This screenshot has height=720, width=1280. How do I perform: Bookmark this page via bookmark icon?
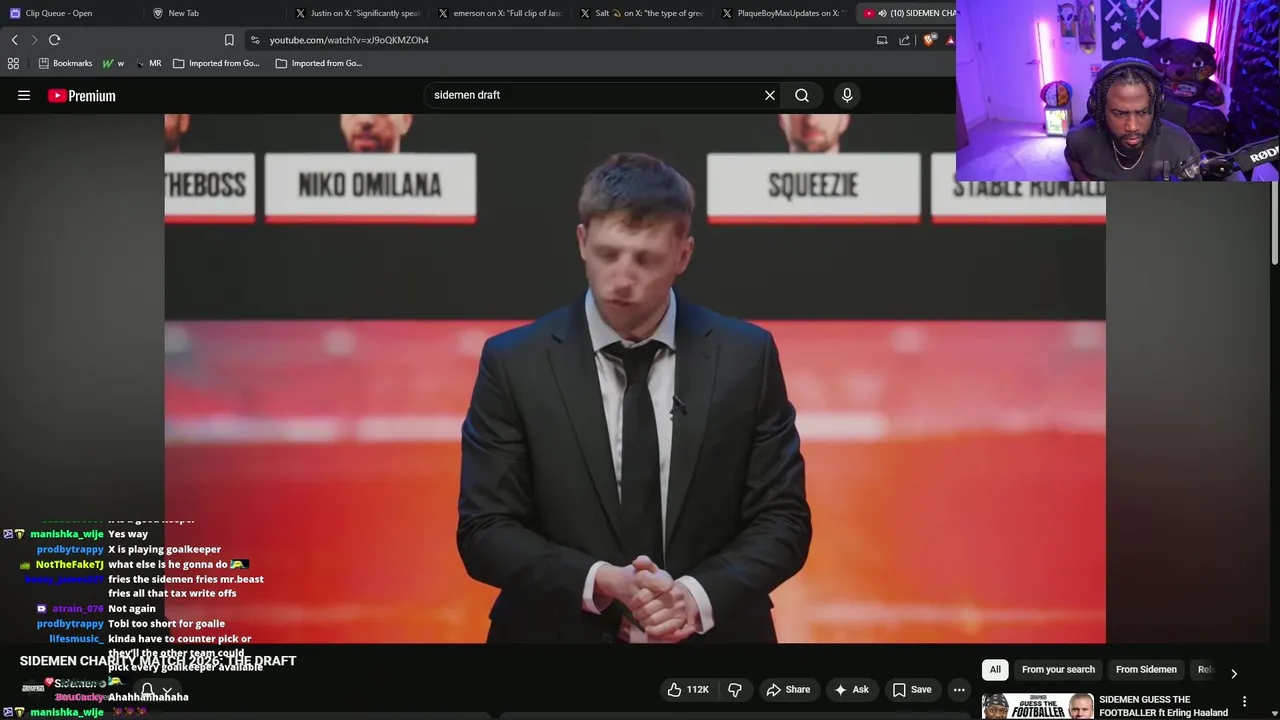click(x=229, y=40)
